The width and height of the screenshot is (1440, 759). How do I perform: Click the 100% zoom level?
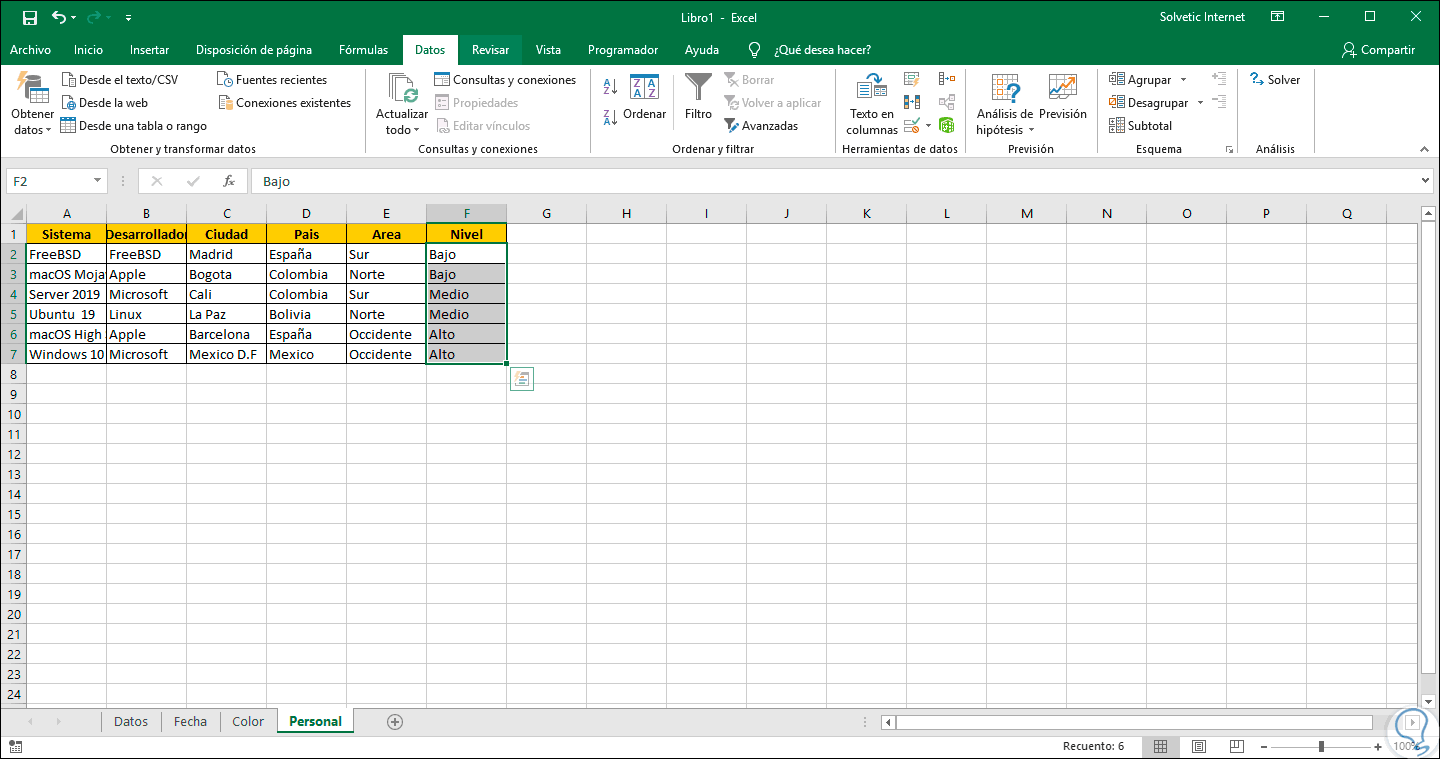tap(1407, 747)
